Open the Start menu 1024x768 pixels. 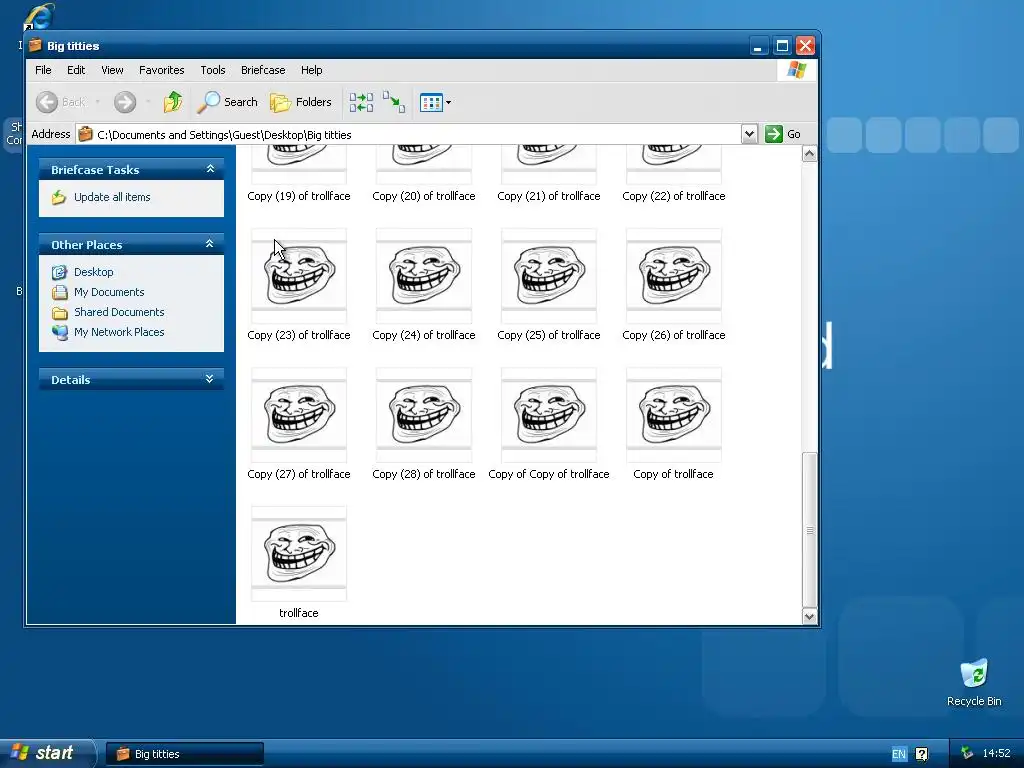48,753
